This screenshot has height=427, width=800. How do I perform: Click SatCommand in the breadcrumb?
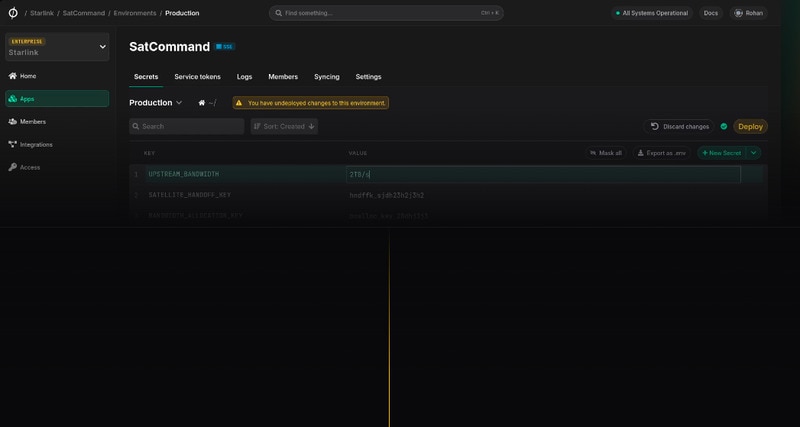tap(84, 13)
